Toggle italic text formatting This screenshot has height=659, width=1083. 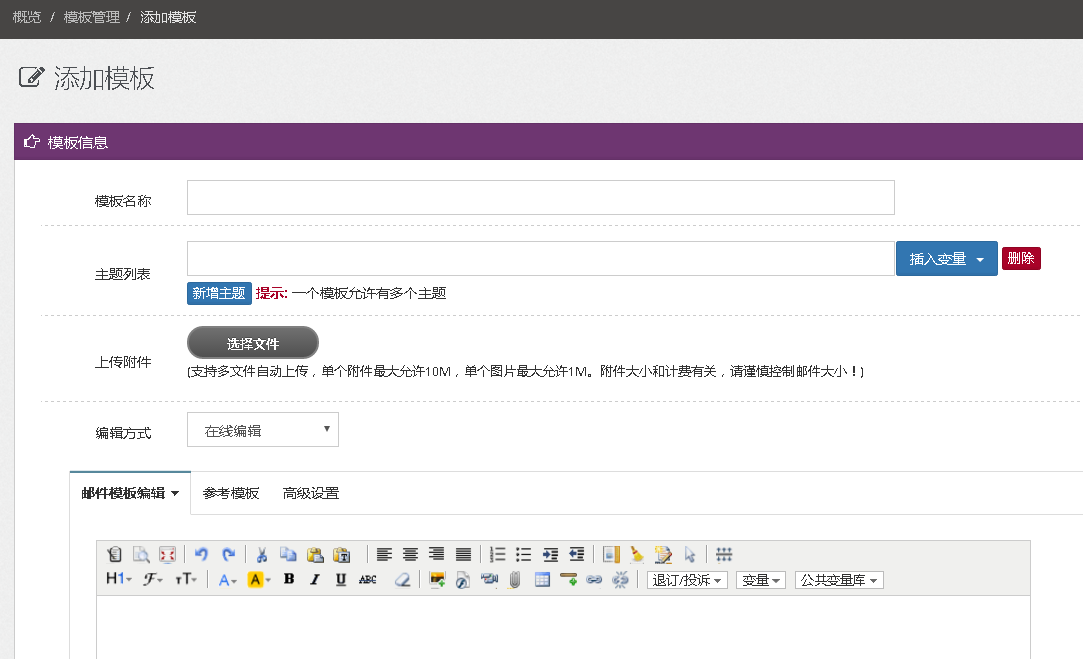coord(315,579)
